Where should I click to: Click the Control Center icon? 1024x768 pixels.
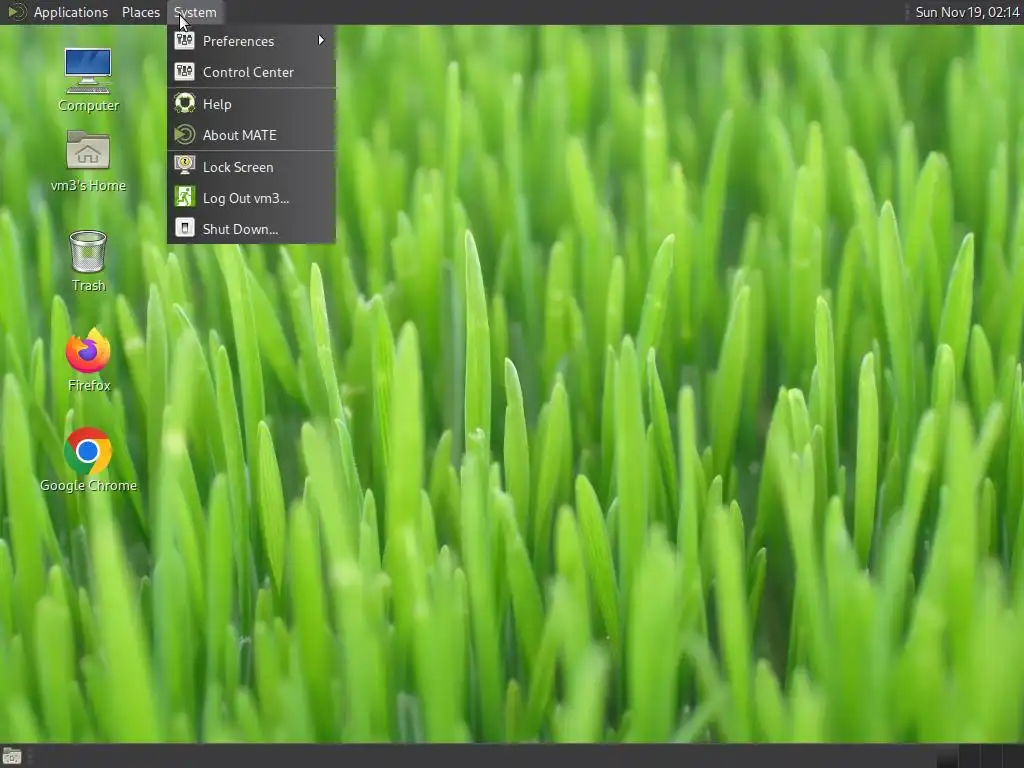pos(185,72)
